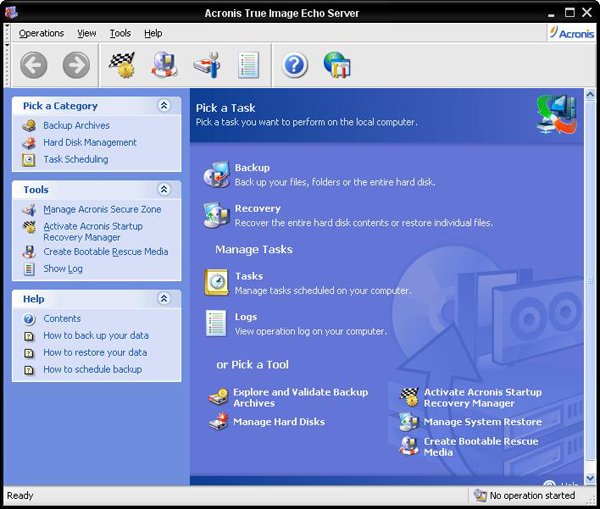Image resolution: width=600 pixels, height=509 pixels.
Task: Select sidebar Activate Acronis Startup Recovery Manager link
Action: click(x=93, y=232)
